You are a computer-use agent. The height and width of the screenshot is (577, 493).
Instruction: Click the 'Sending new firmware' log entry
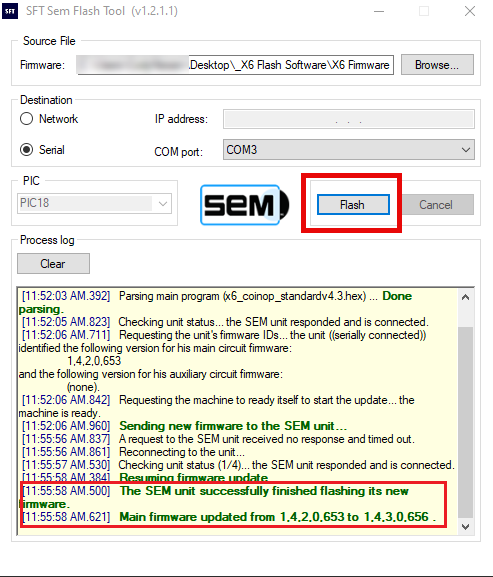tap(185, 426)
